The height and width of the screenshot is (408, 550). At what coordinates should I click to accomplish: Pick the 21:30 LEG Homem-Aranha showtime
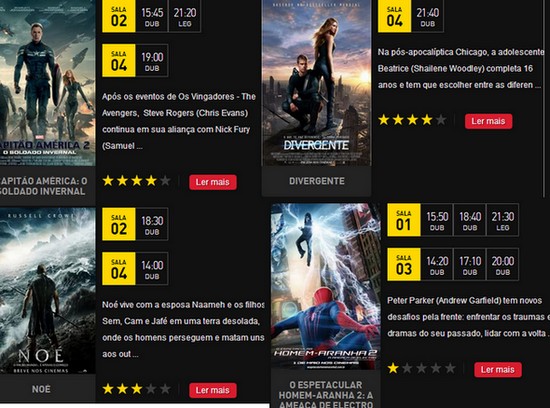point(503,220)
